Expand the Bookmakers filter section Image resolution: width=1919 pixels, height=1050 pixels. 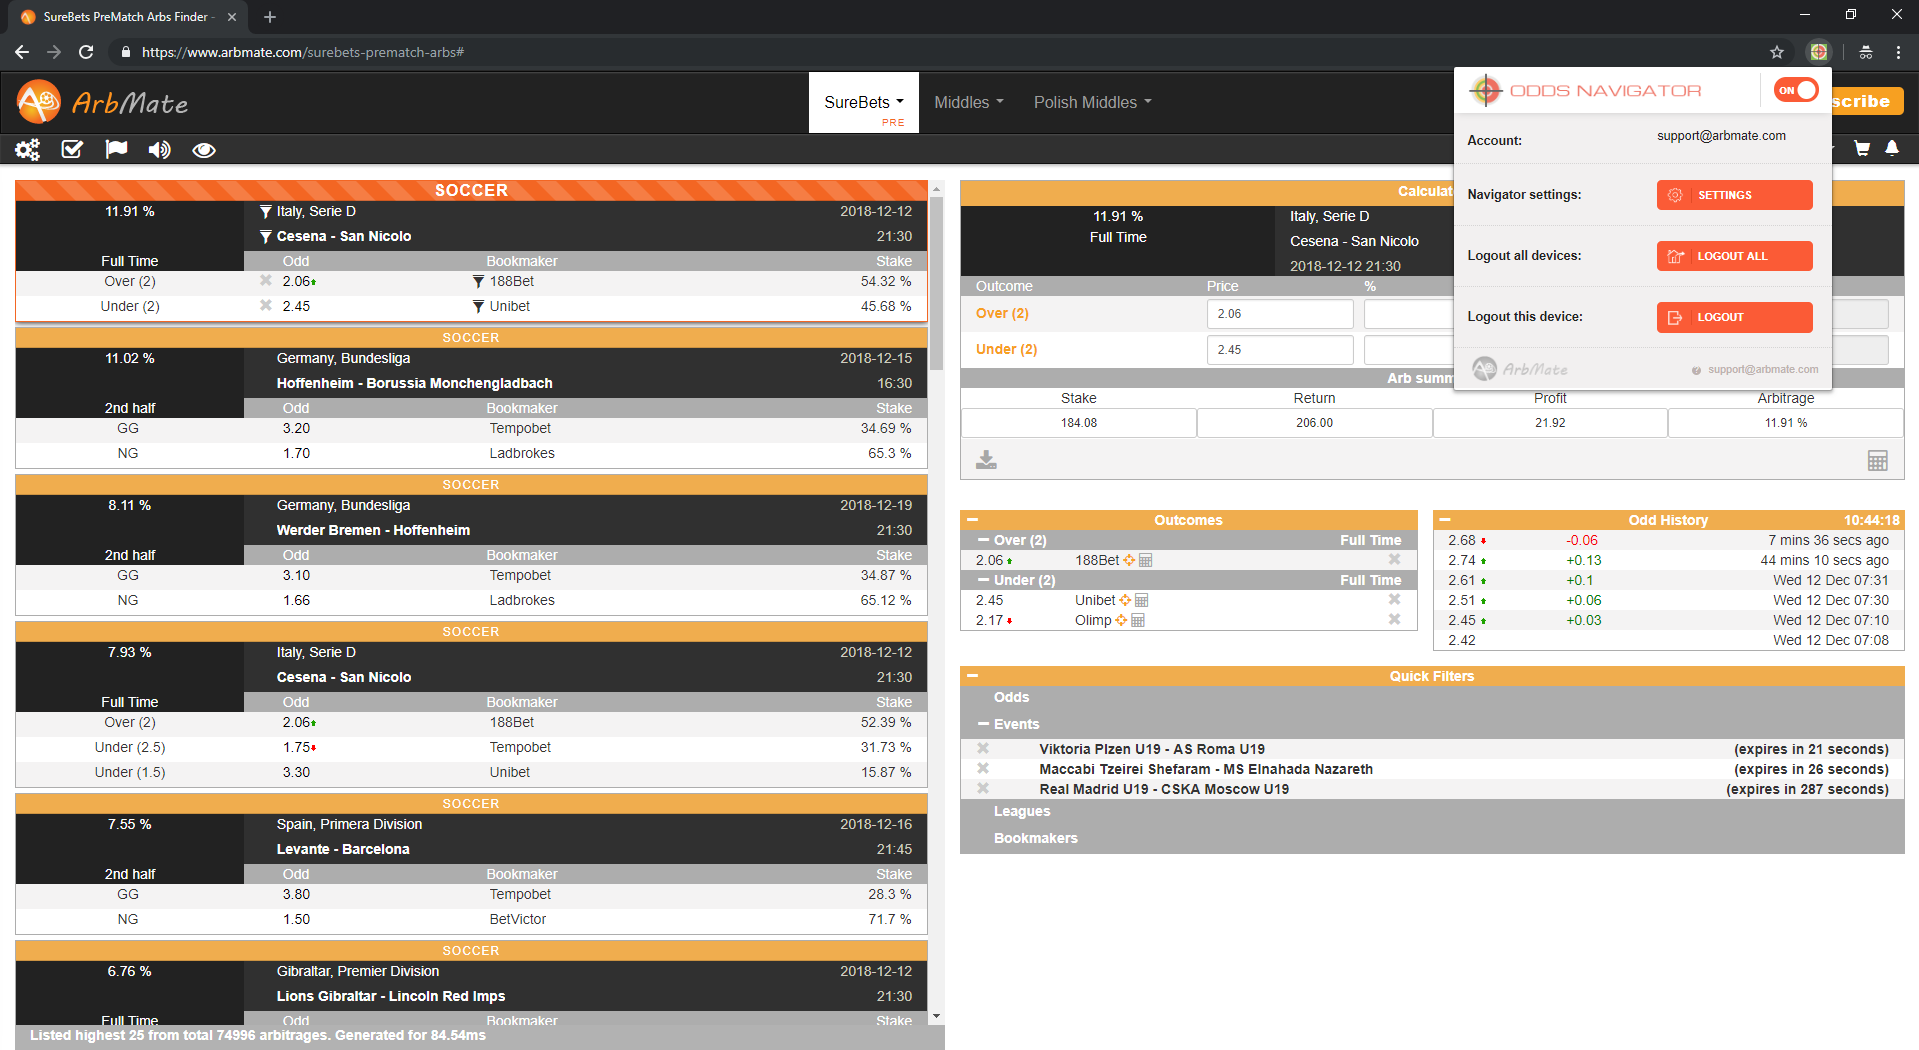1035,838
